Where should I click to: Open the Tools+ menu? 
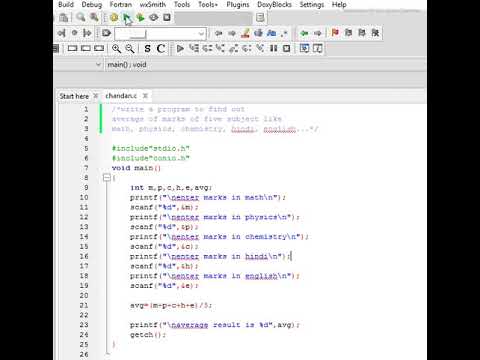click(208, 5)
